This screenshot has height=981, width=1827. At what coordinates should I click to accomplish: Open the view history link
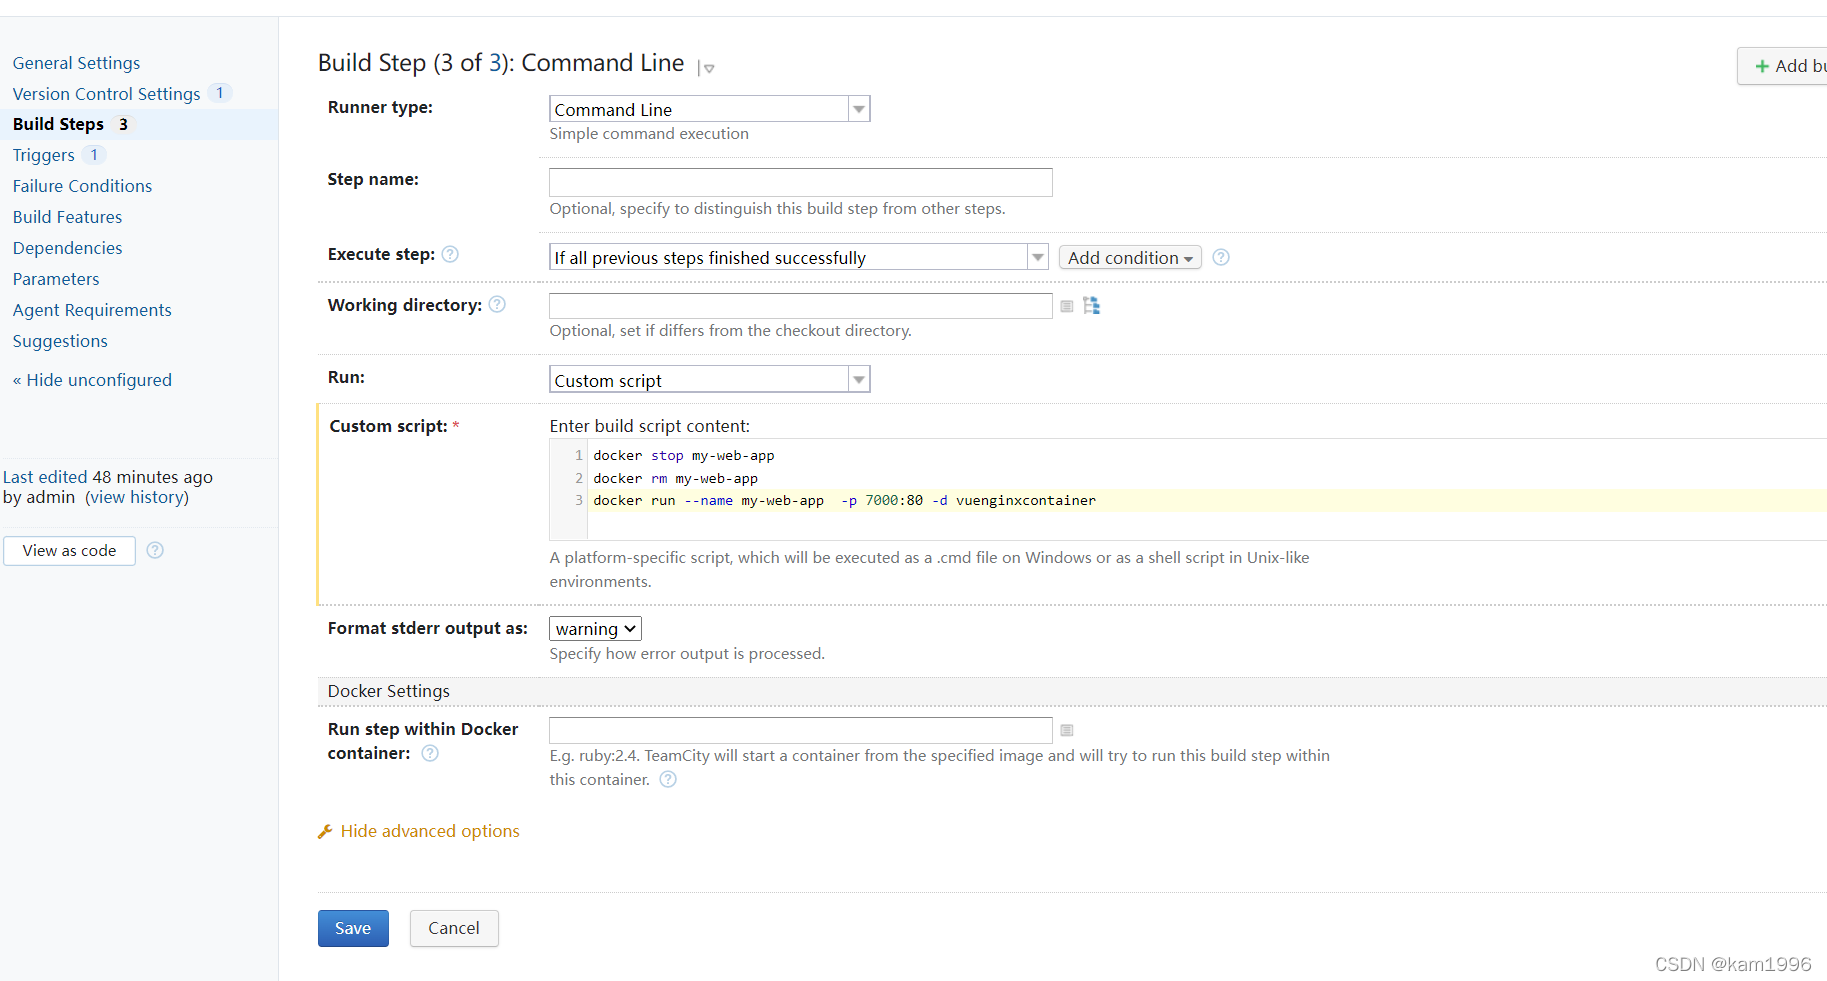tap(137, 497)
